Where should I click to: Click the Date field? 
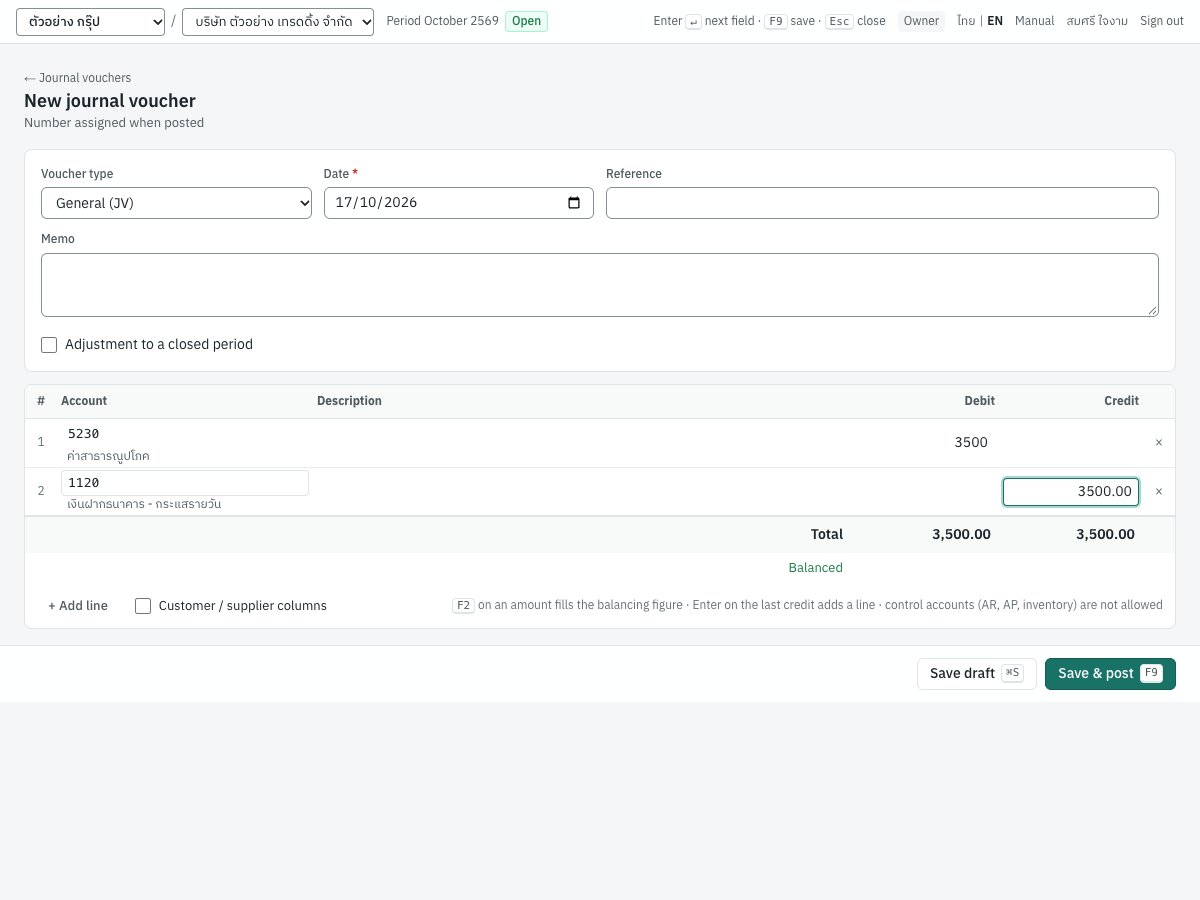tap(458, 203)
